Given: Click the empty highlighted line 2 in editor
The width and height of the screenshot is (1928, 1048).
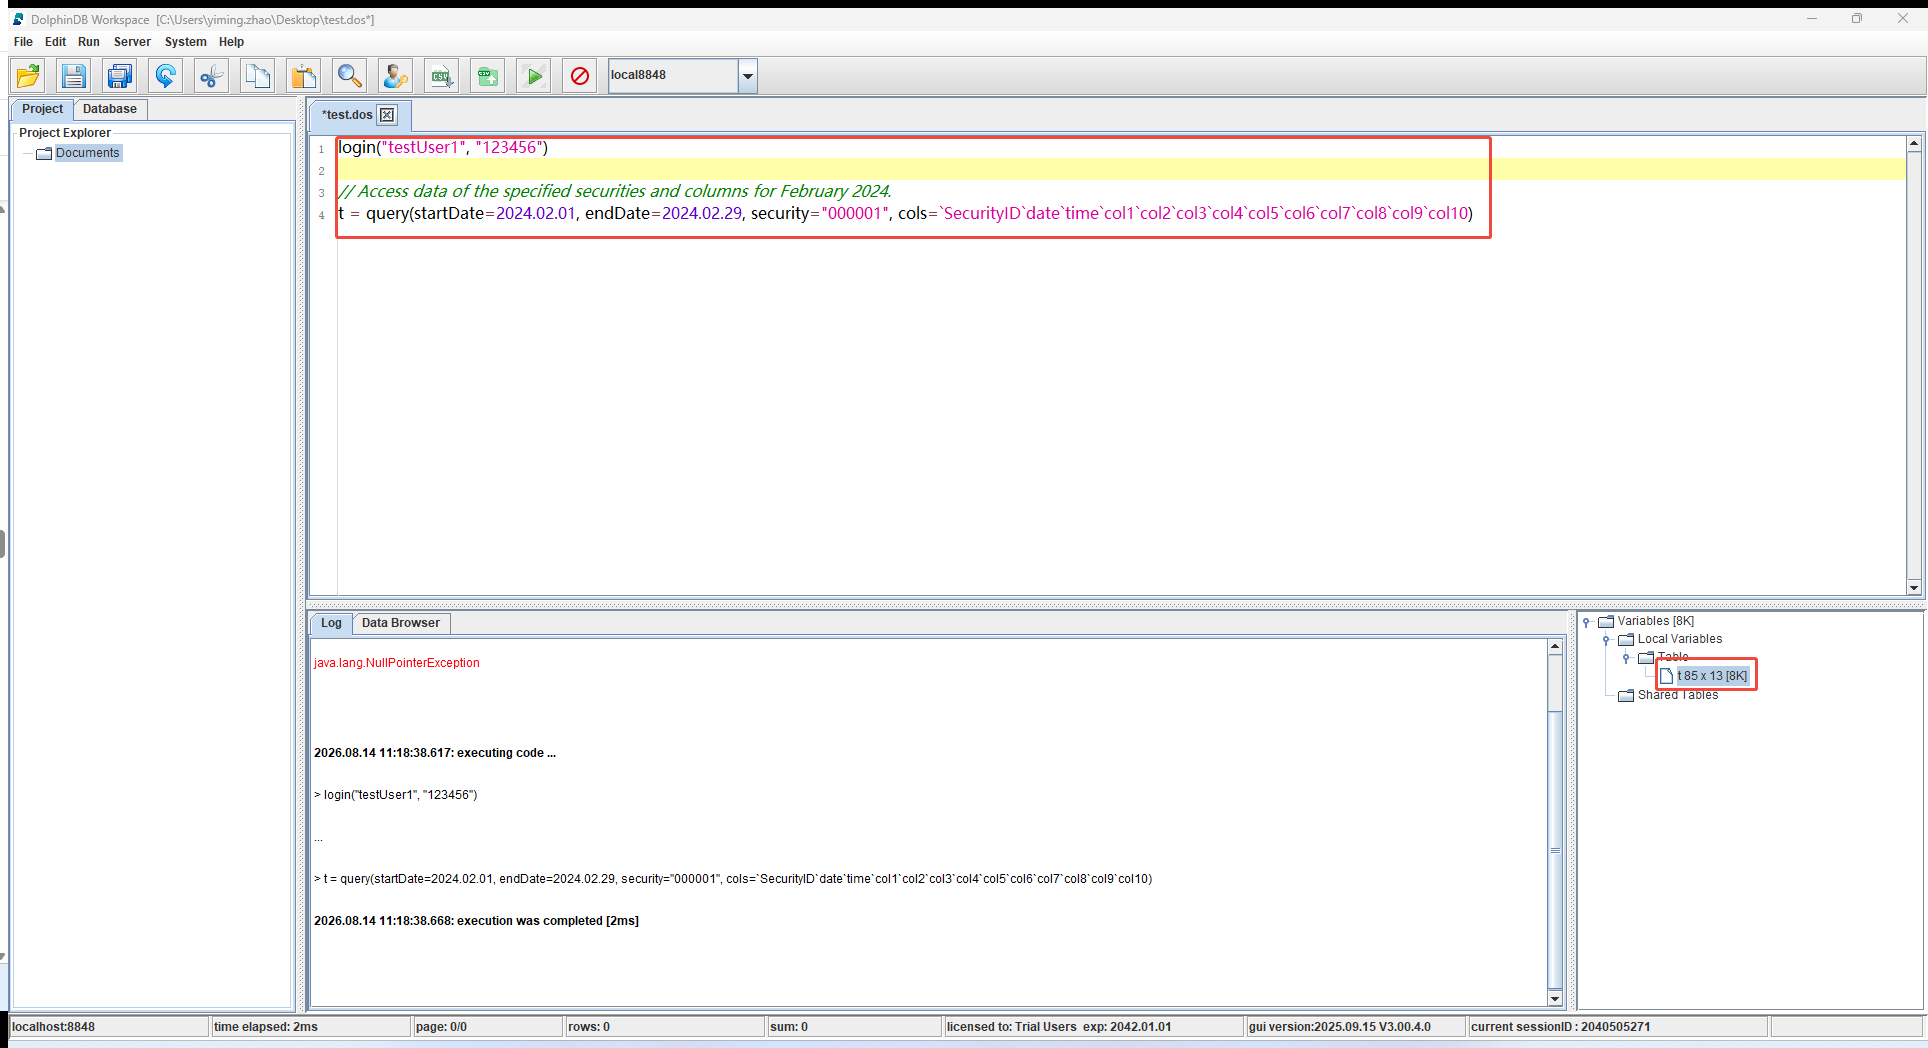Looking at the screenshot, I should pos(1120,169).
